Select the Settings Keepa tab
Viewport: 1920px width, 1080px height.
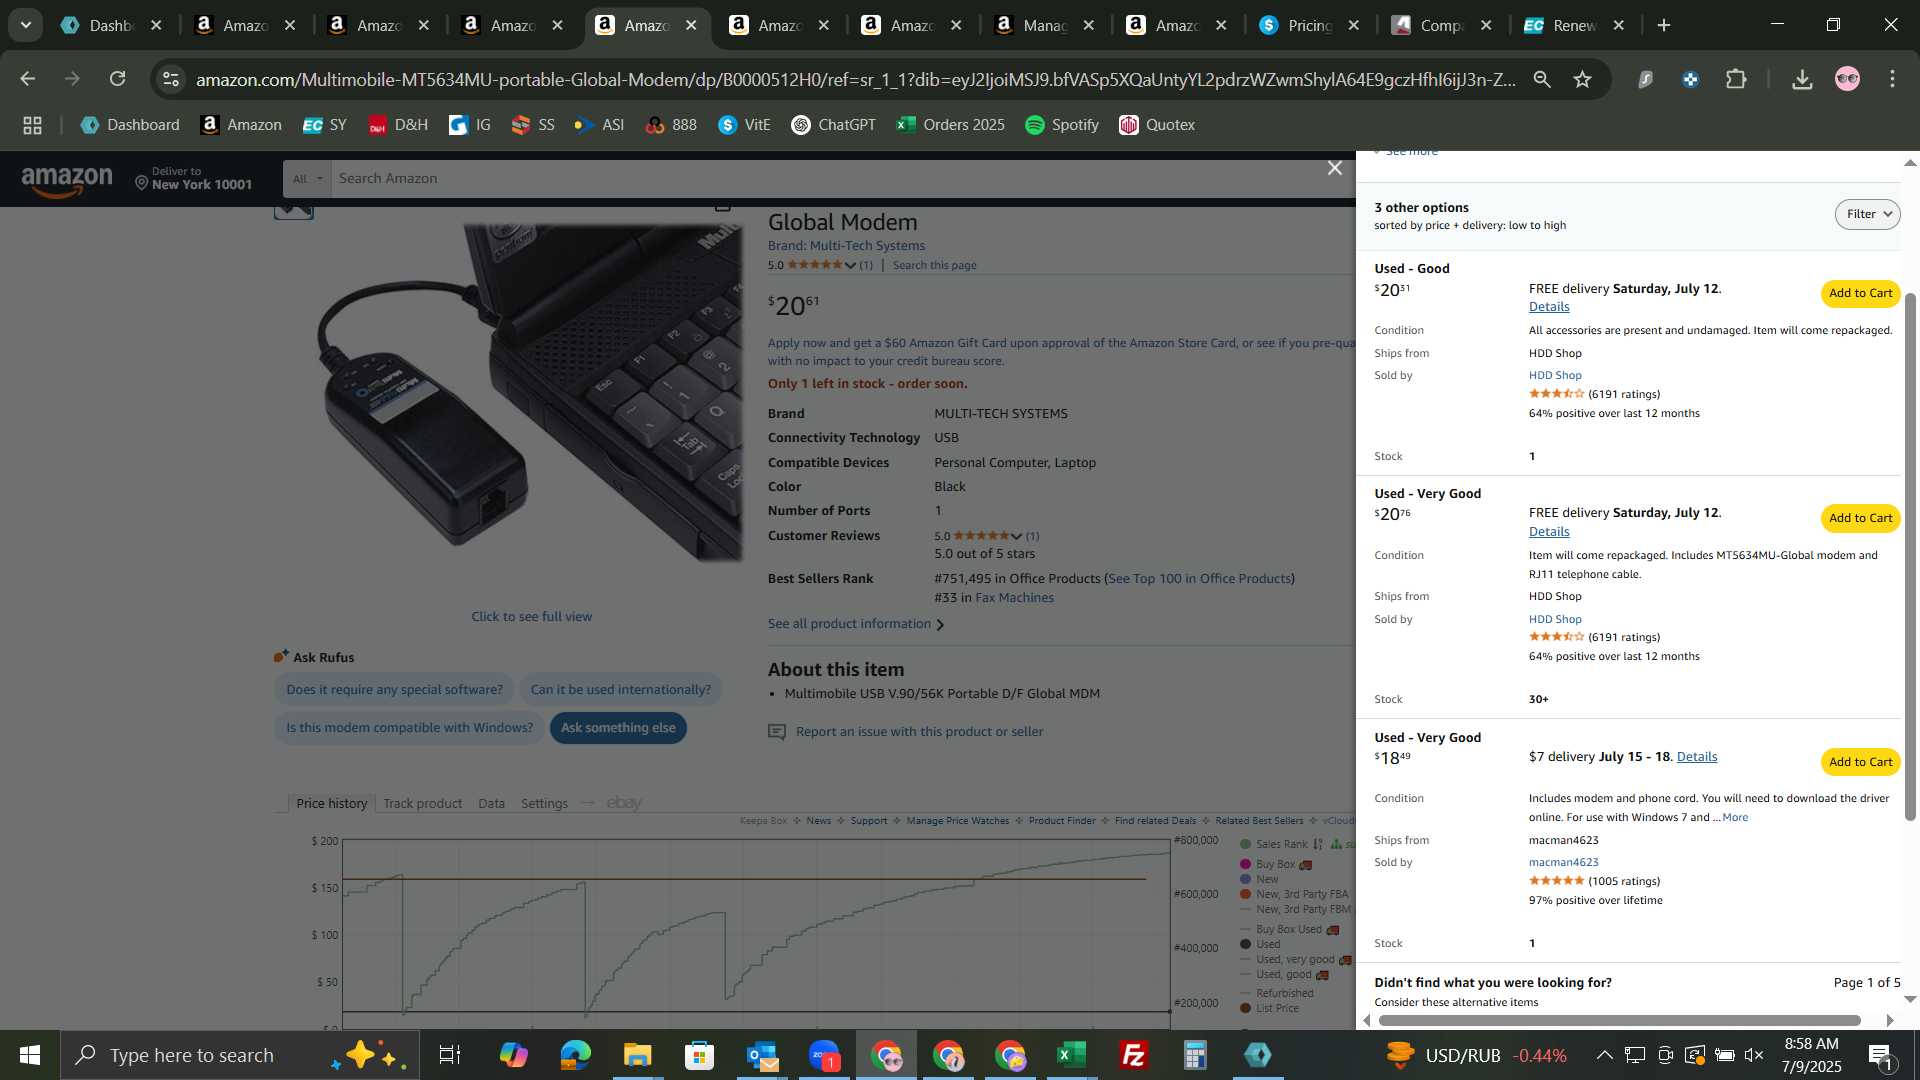[x=544, y=803]
